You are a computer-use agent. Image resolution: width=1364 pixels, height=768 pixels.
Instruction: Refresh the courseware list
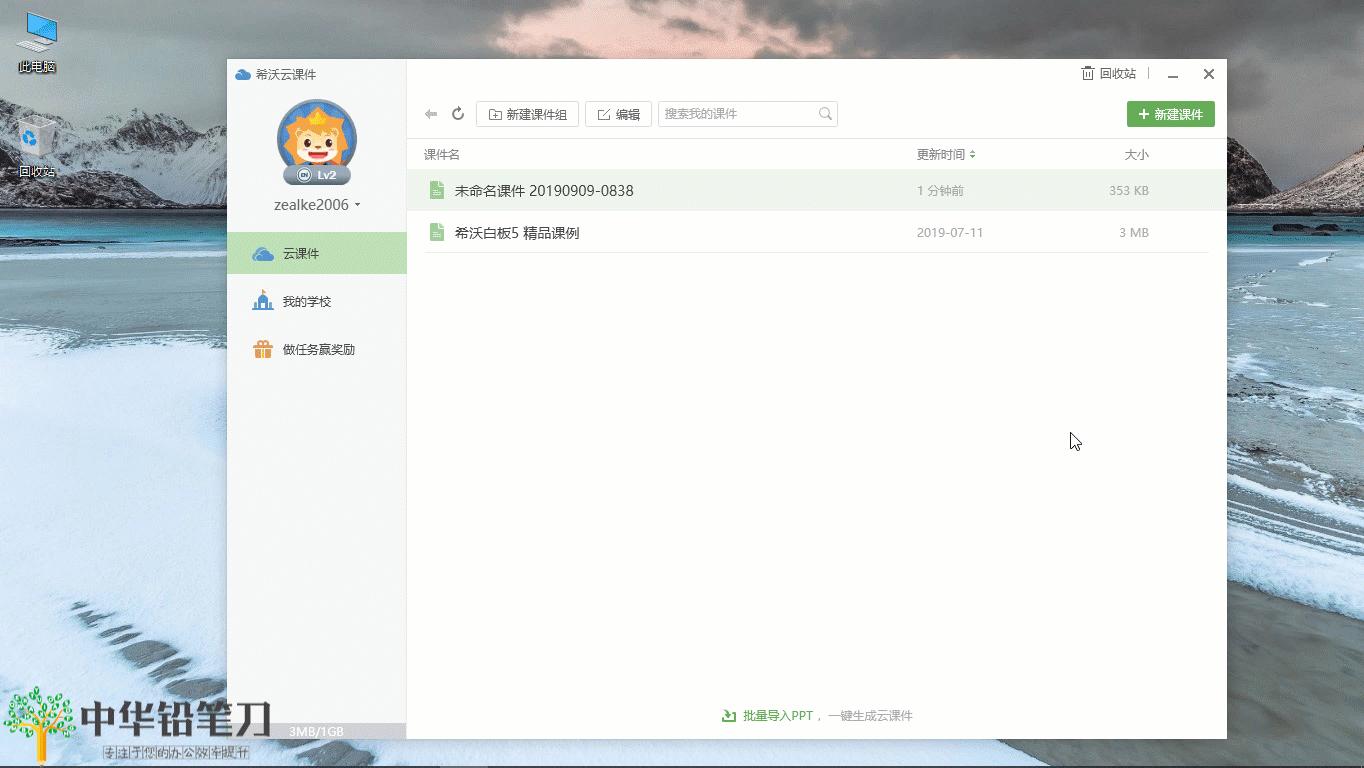tap(458, 113)
